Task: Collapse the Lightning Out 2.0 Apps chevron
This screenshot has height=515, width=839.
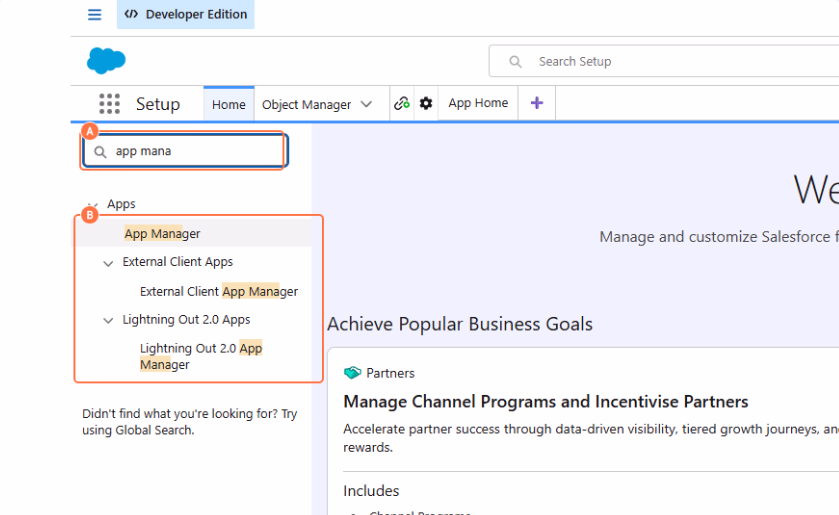Action: [108, 320]
